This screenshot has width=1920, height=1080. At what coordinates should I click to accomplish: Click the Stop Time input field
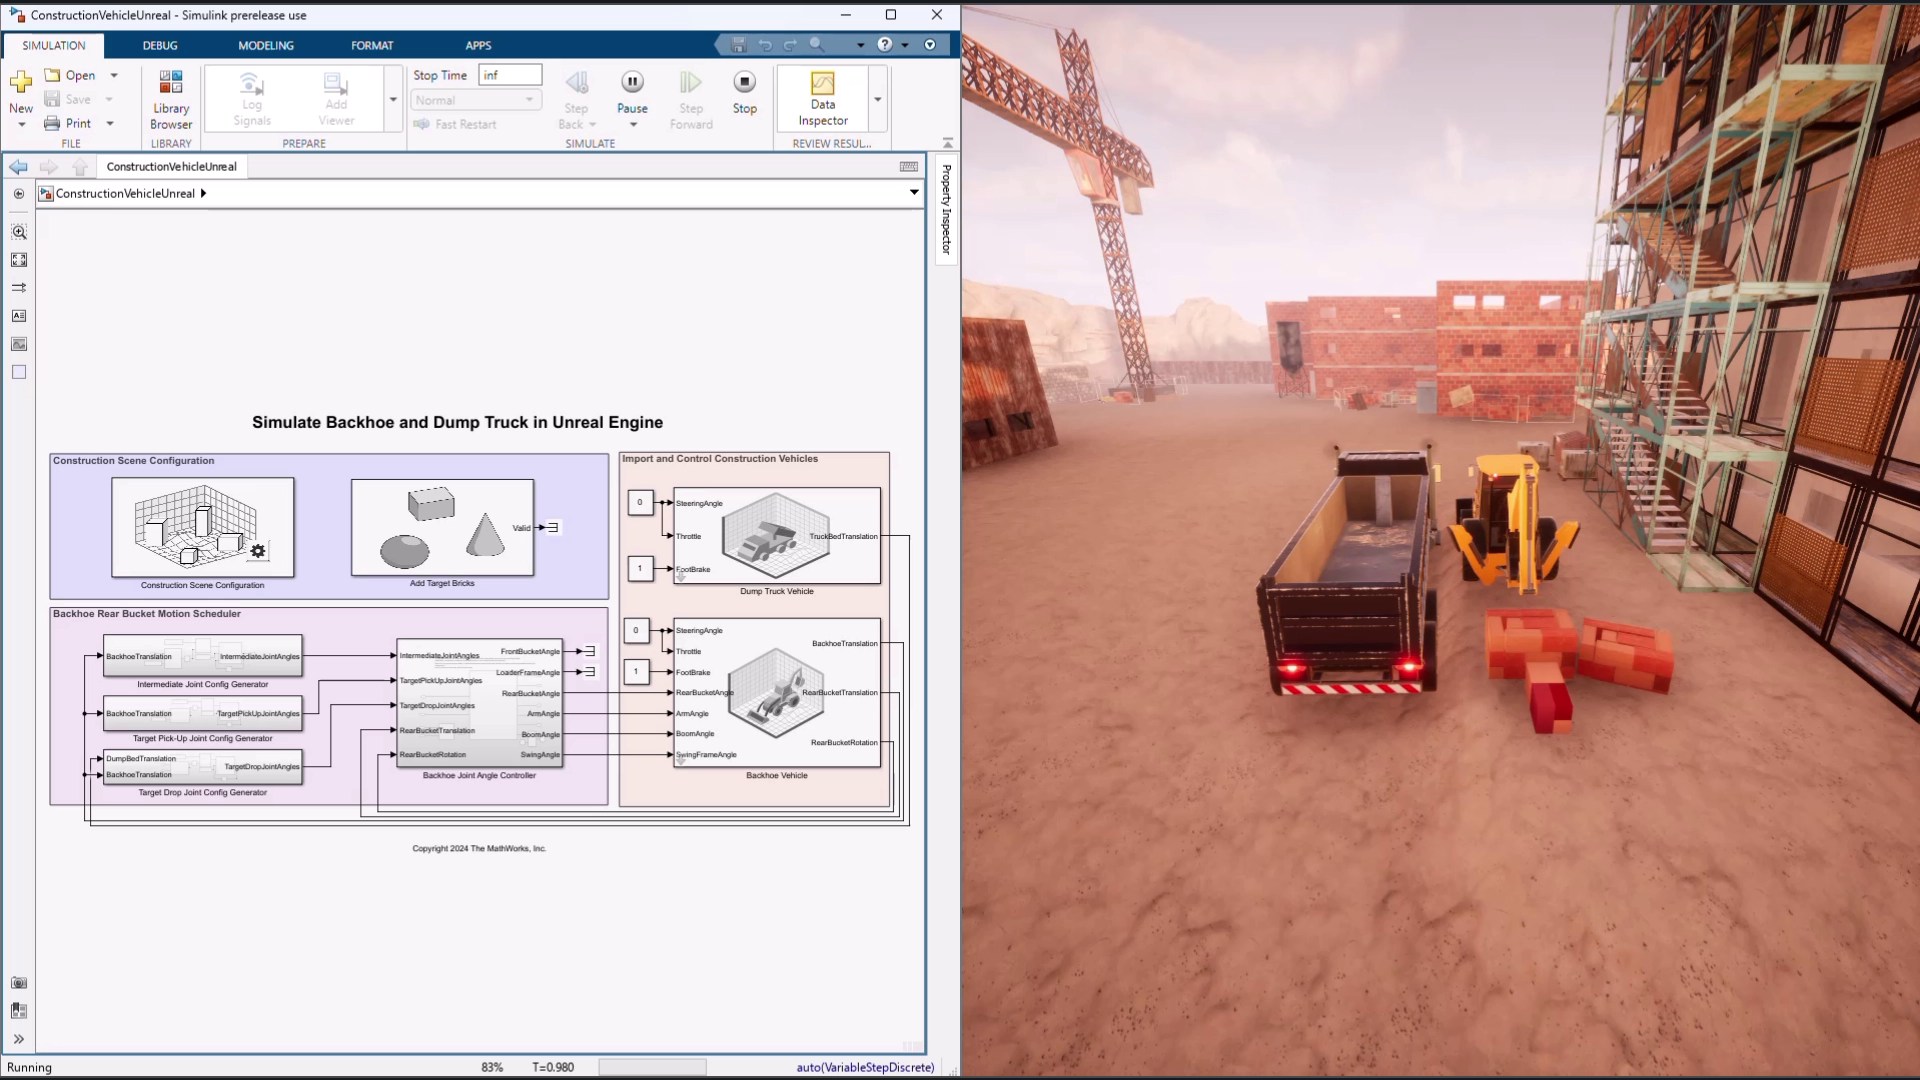tap(510, 75)
